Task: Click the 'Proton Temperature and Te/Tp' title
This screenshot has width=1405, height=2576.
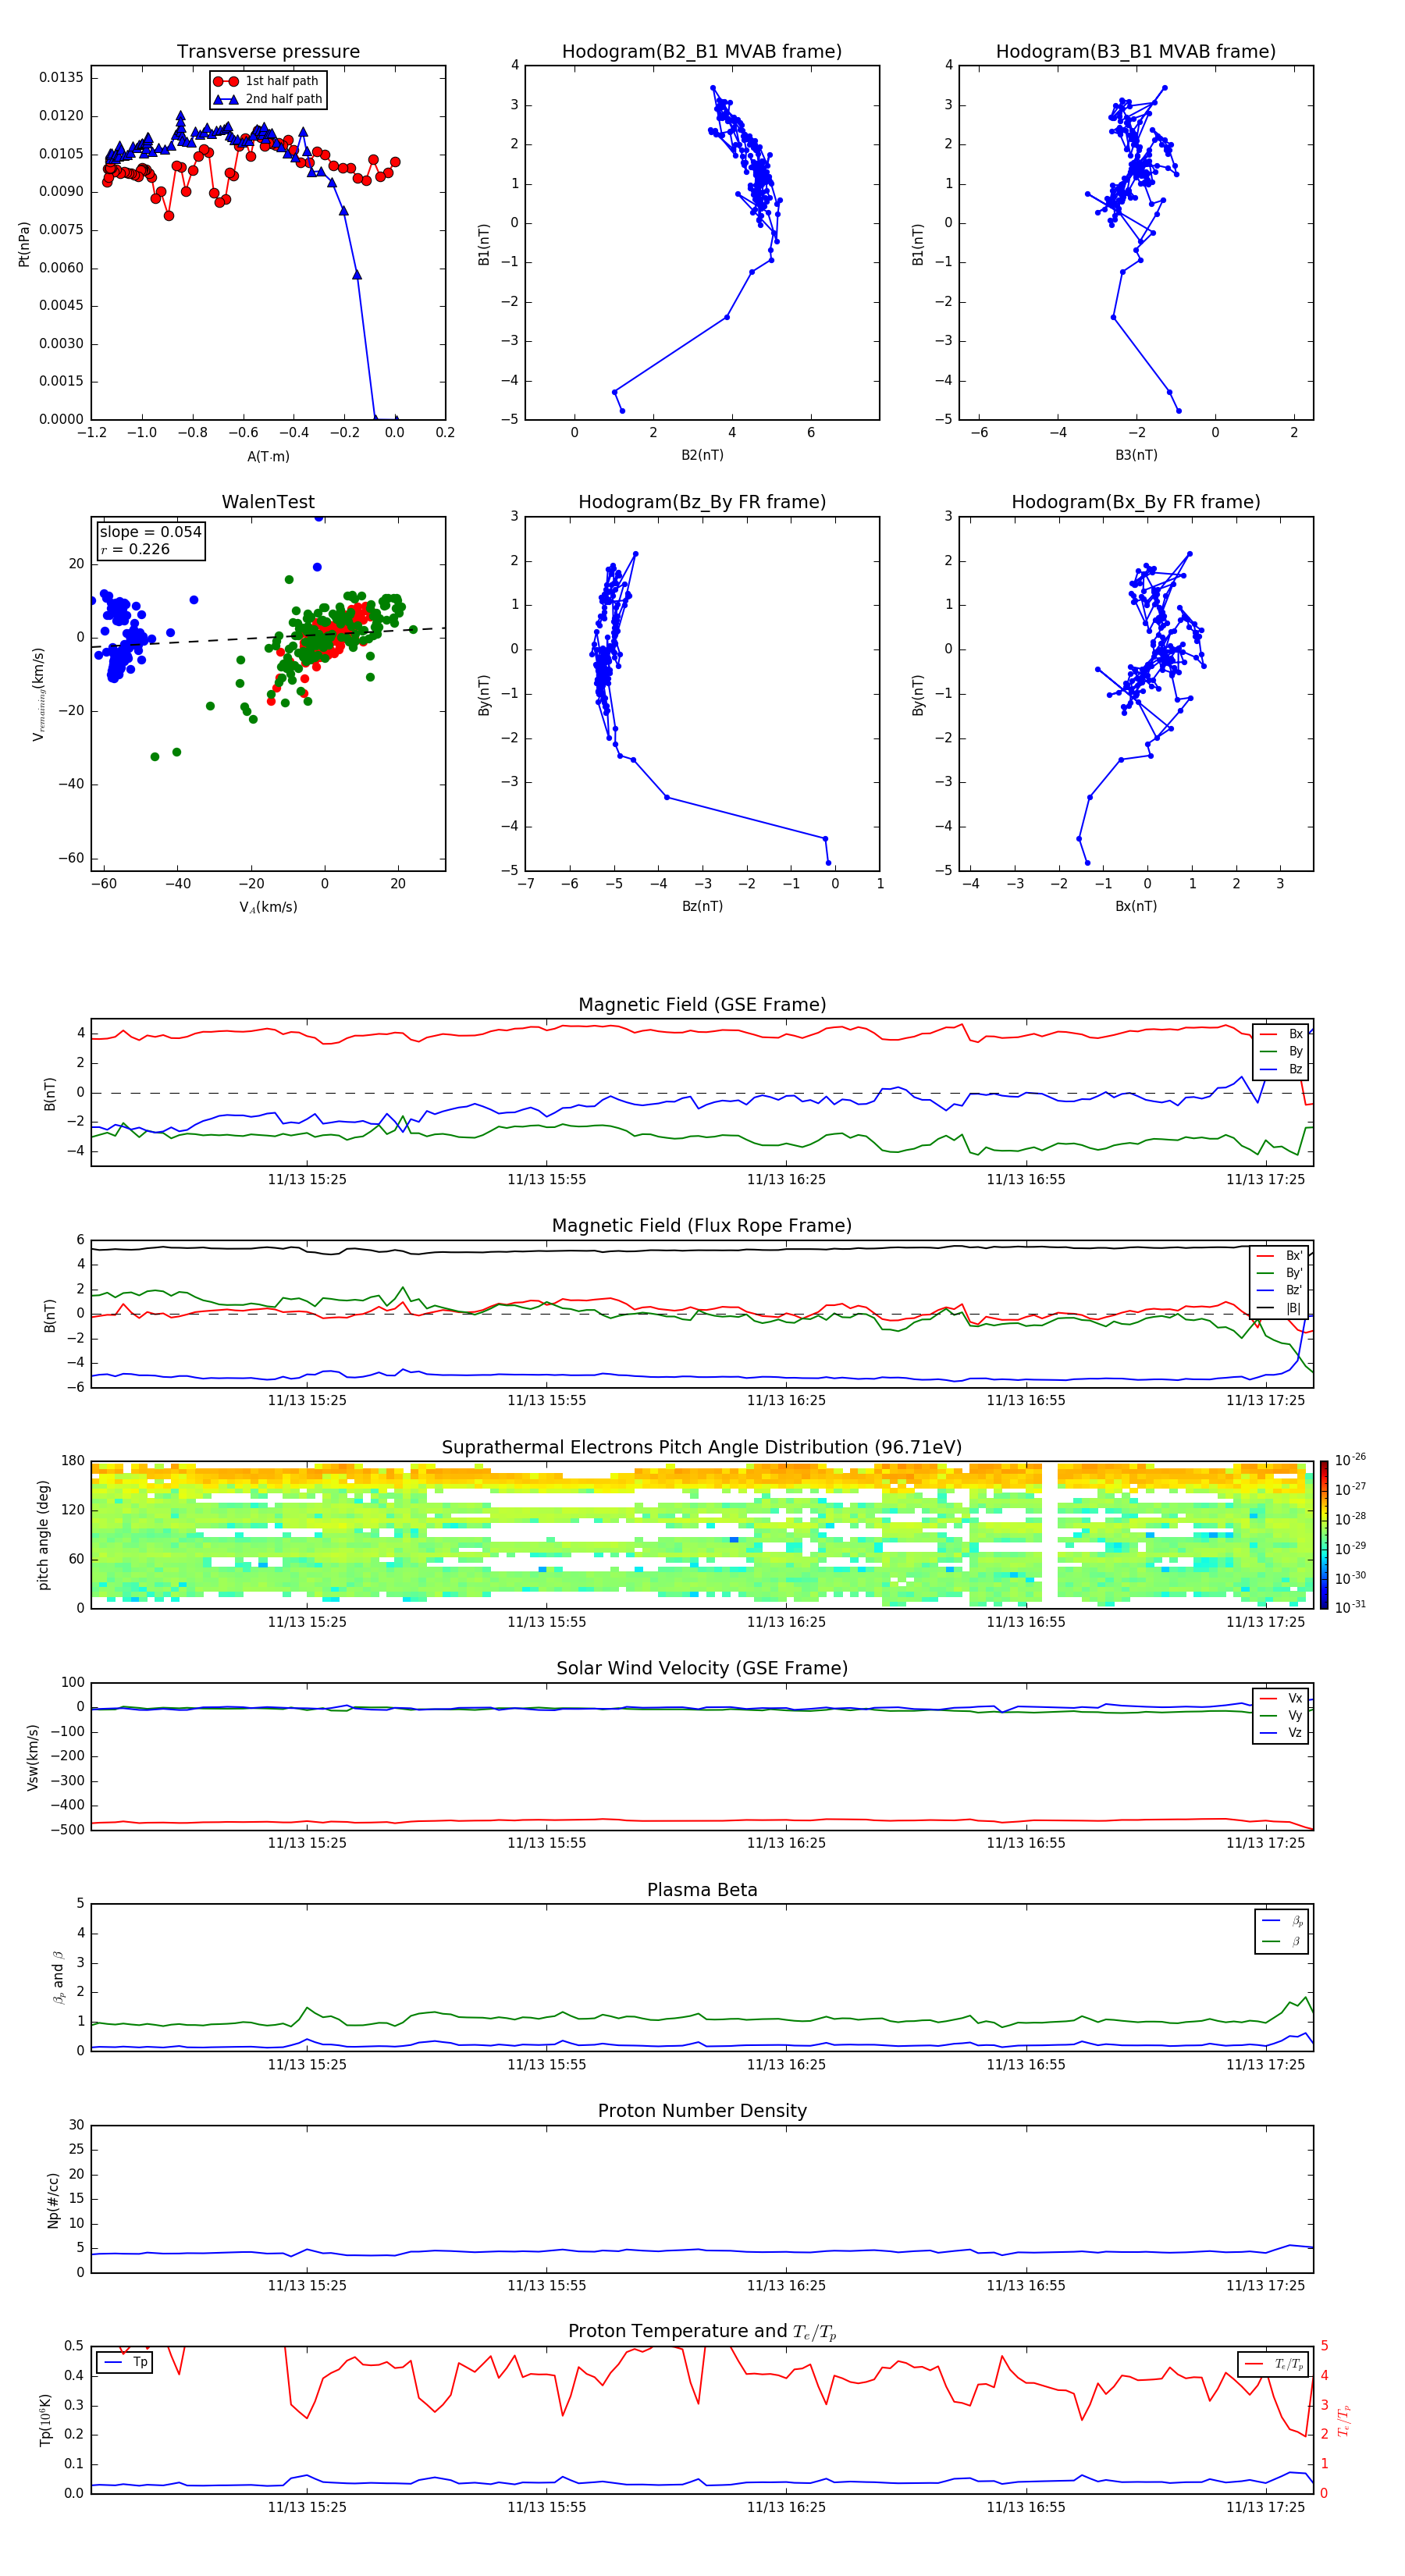Action: [x=702, y=2332]
